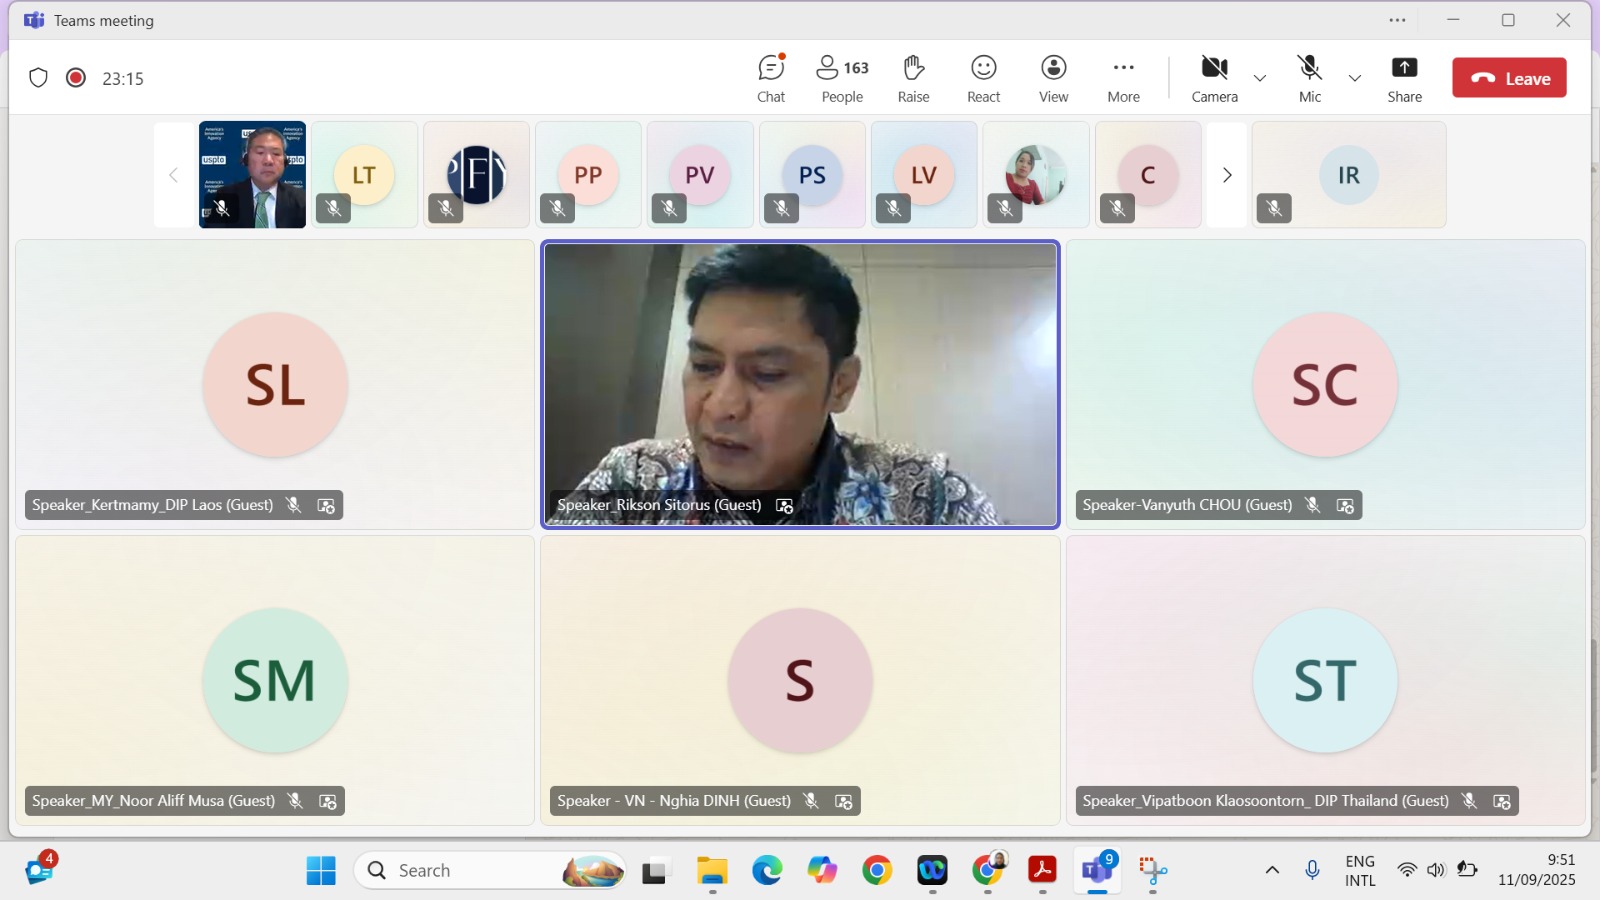Open the title bar ellipsis menu
Image resolution: width=1600 pixels, height=900 pixels.
tap(1397, 20)
